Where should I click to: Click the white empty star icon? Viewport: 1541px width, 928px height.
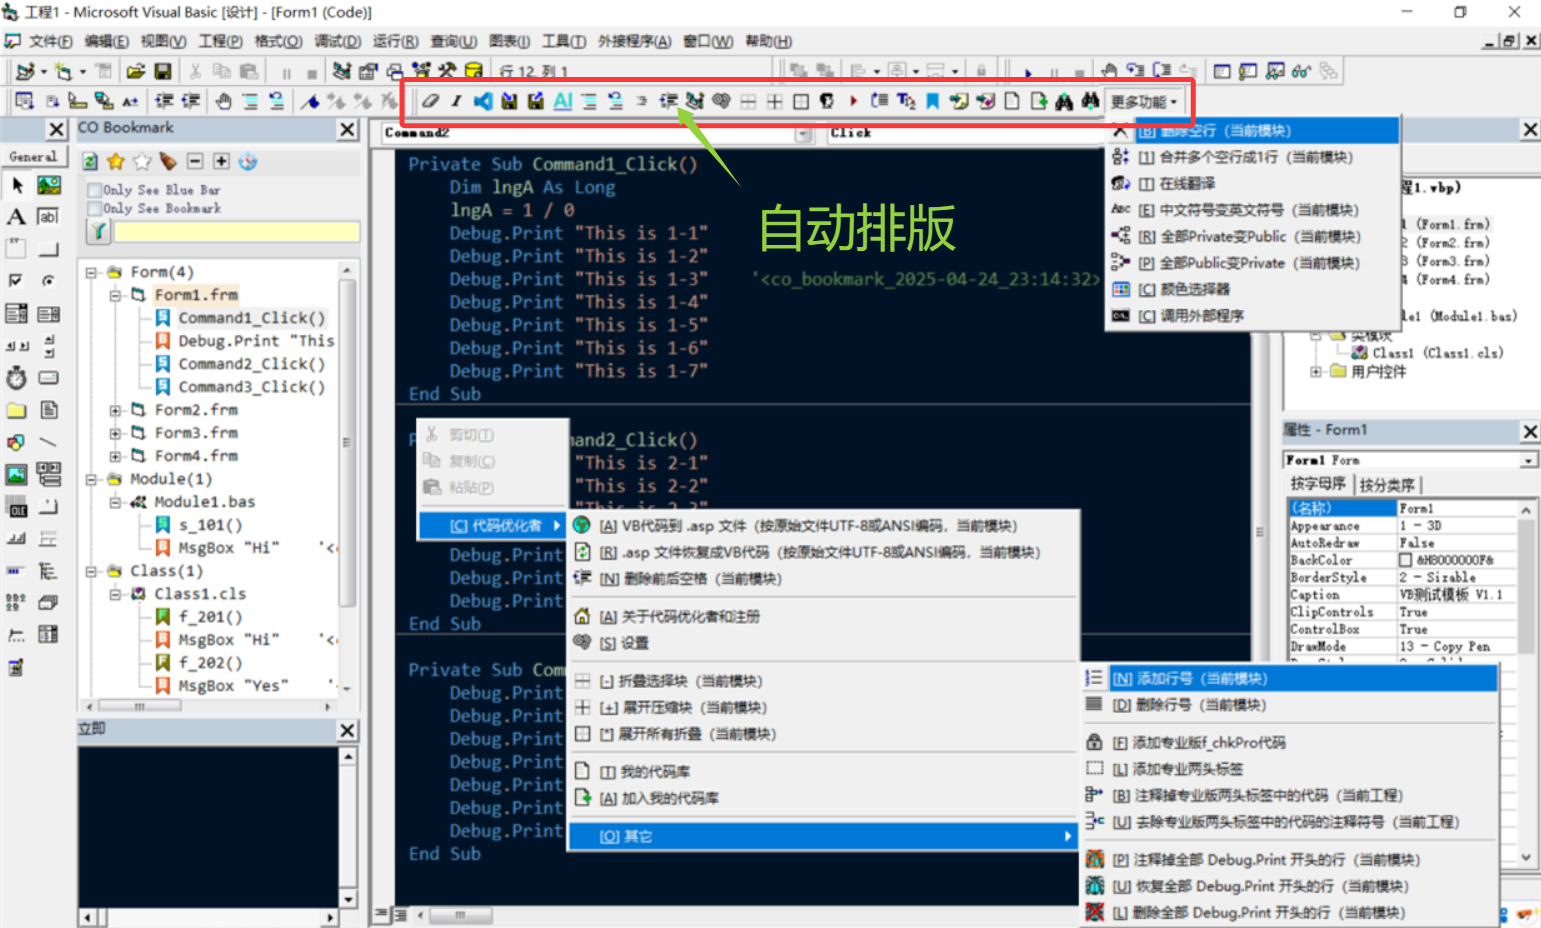142,161
